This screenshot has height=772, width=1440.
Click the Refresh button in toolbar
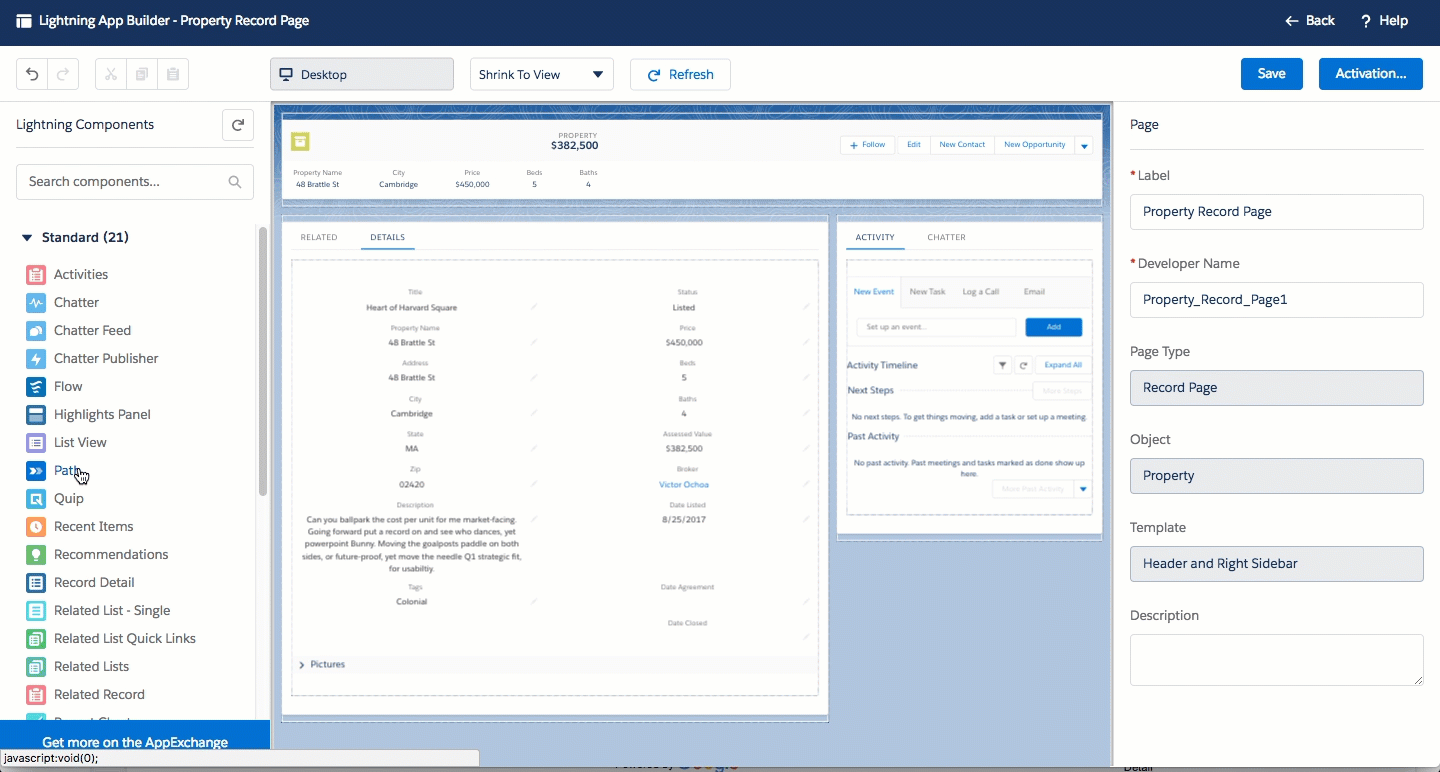(680, 74)
